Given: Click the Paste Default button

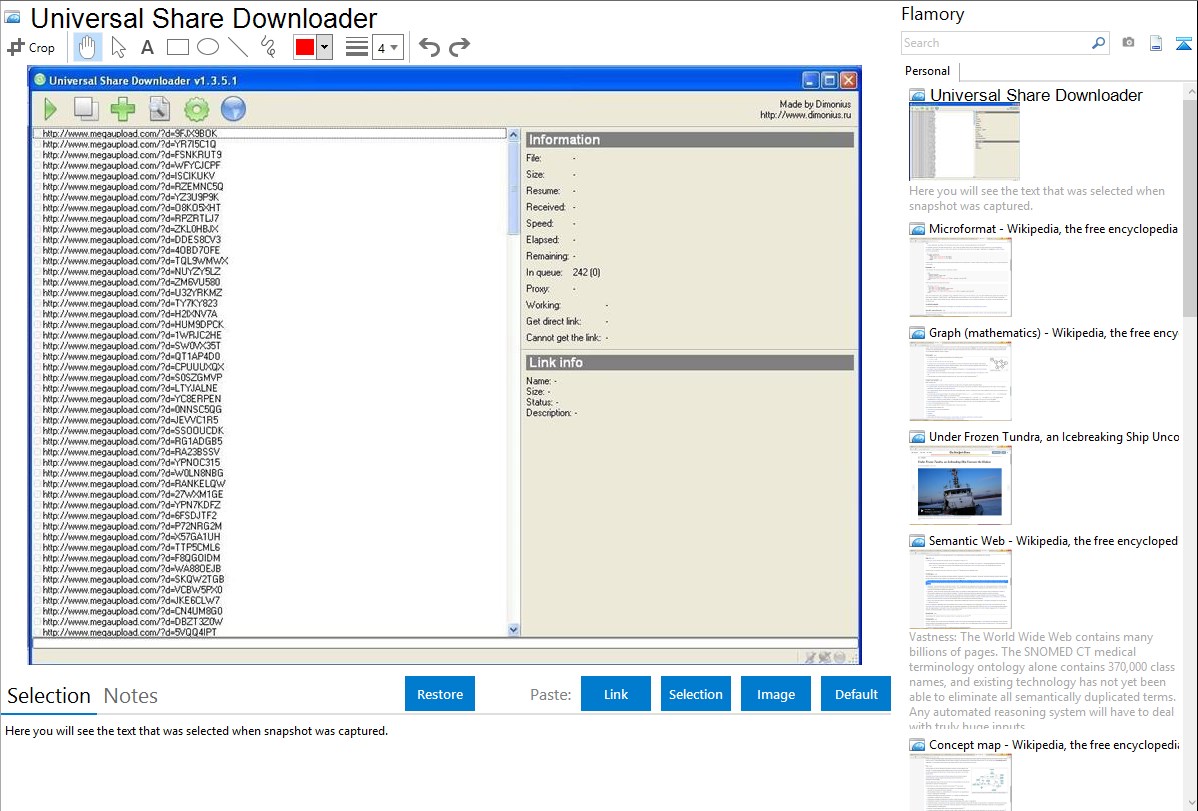Looking at the screenshot, I should tap(856, 694).
